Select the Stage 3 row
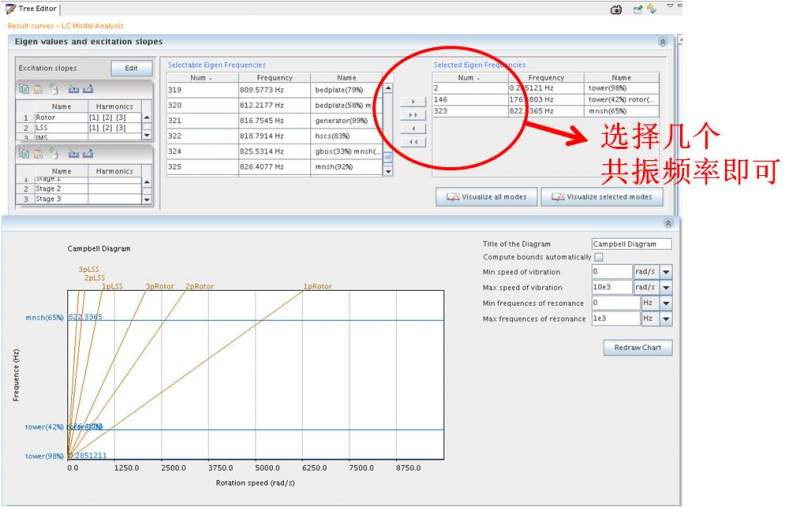This screenshot has height=507, width=800. 79,199
